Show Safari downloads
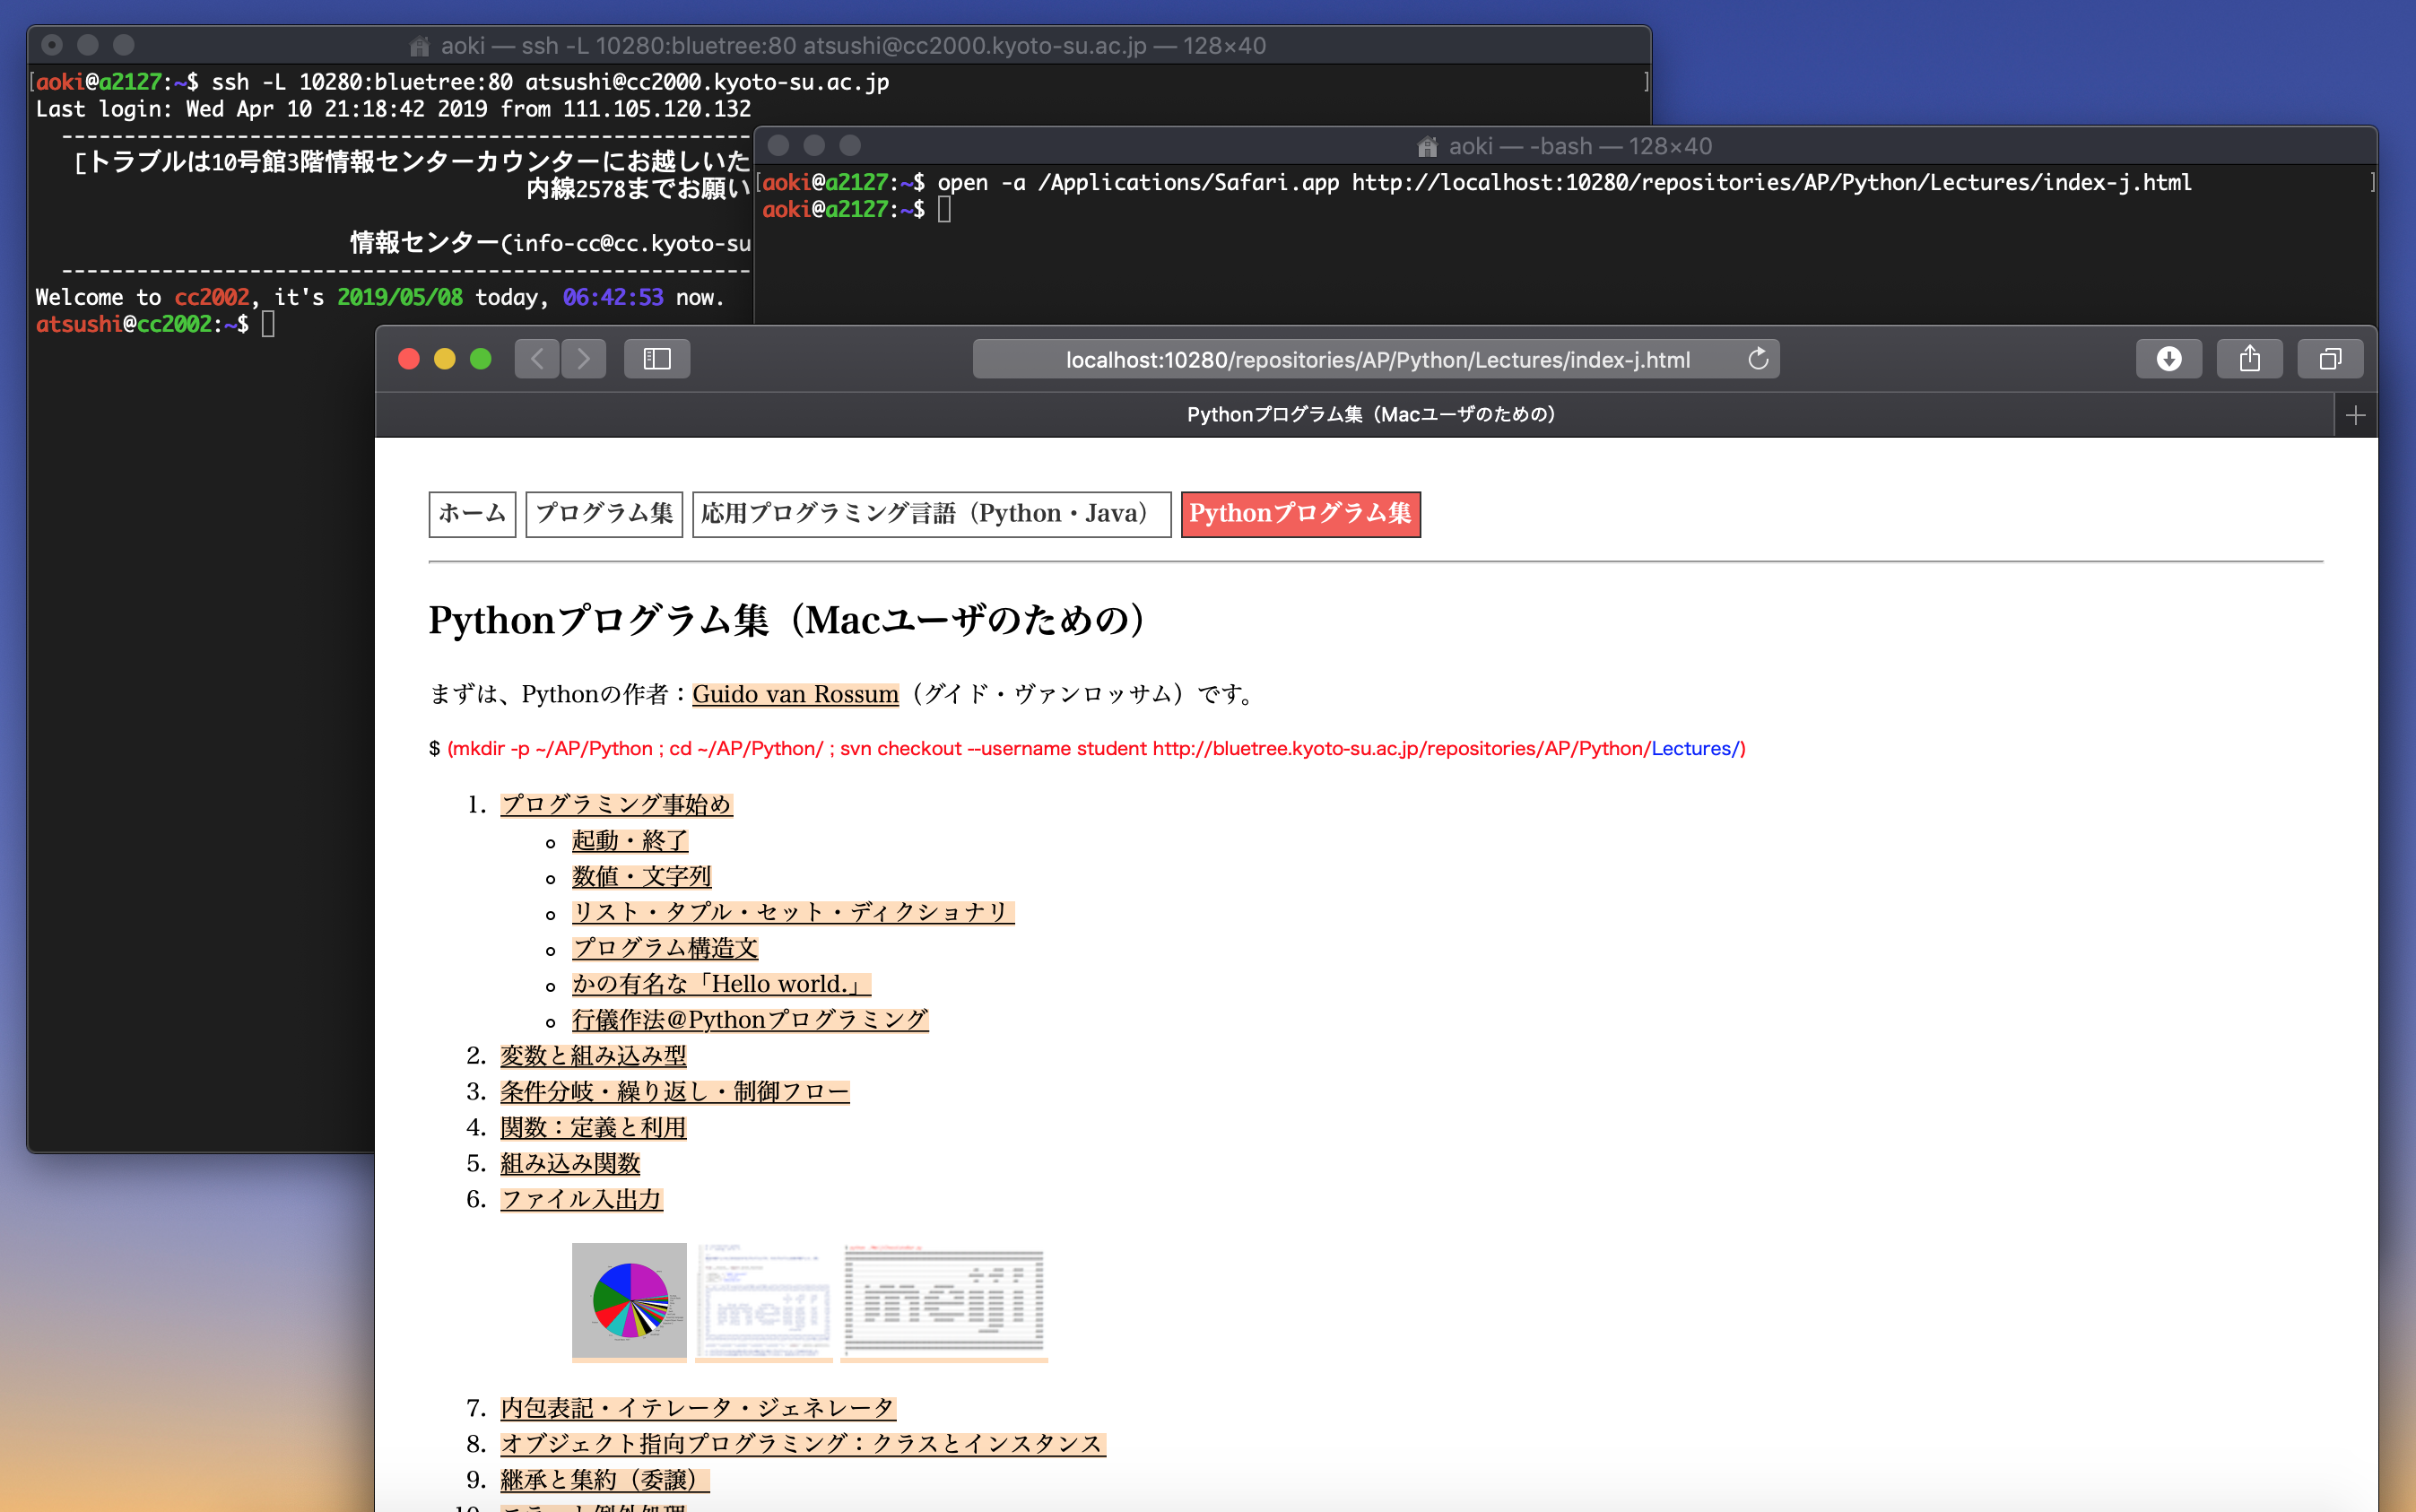The width and height of the screenshot is (2416, 1512). [2168, 359]
